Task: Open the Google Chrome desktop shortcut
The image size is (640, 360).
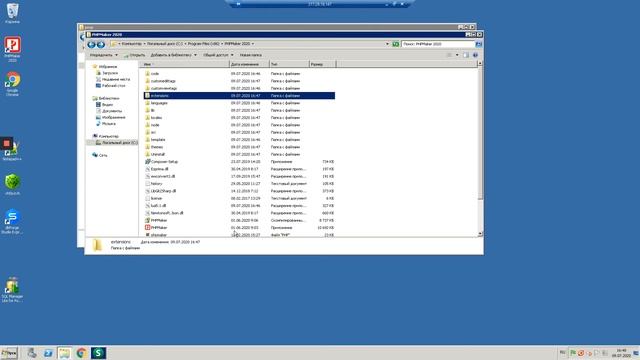Action: coord(12,84)
